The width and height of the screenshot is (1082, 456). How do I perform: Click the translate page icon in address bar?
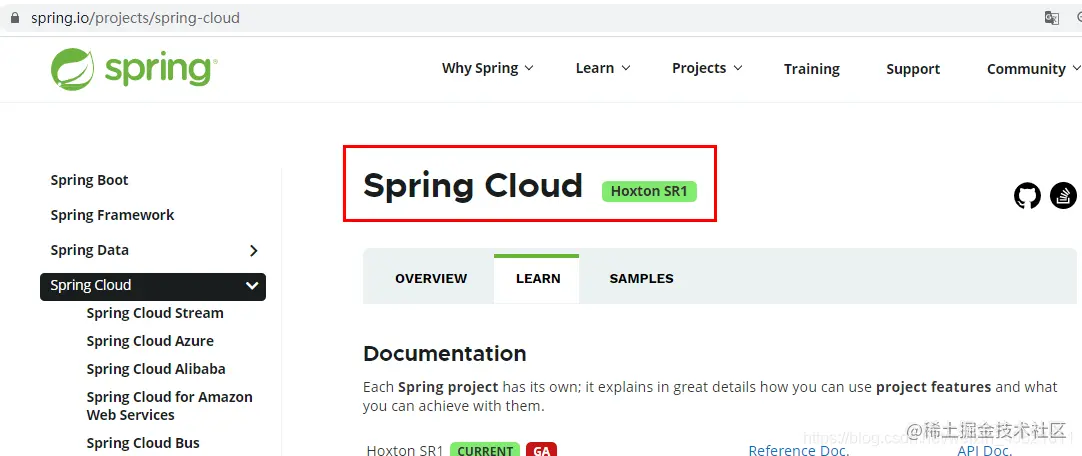(x=1051, y=18)
